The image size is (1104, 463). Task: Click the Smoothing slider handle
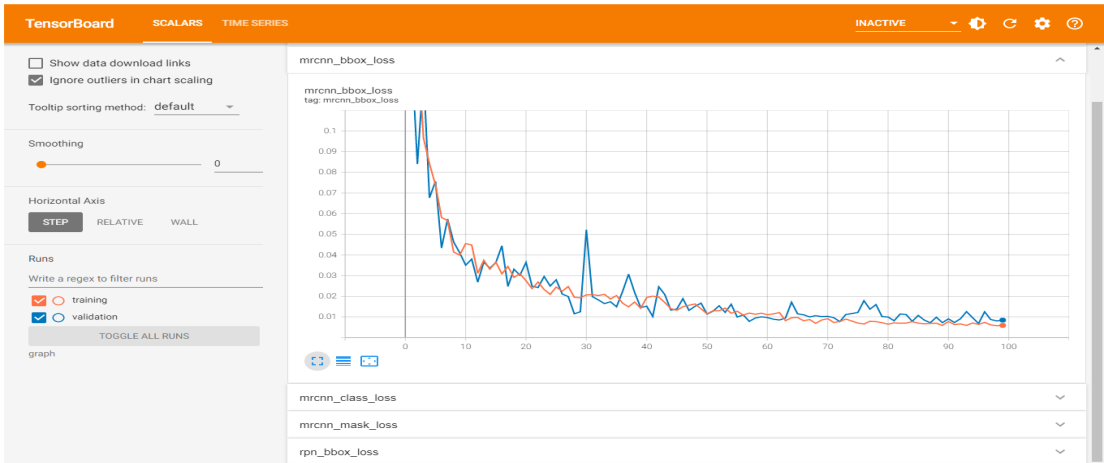[41, 164]
